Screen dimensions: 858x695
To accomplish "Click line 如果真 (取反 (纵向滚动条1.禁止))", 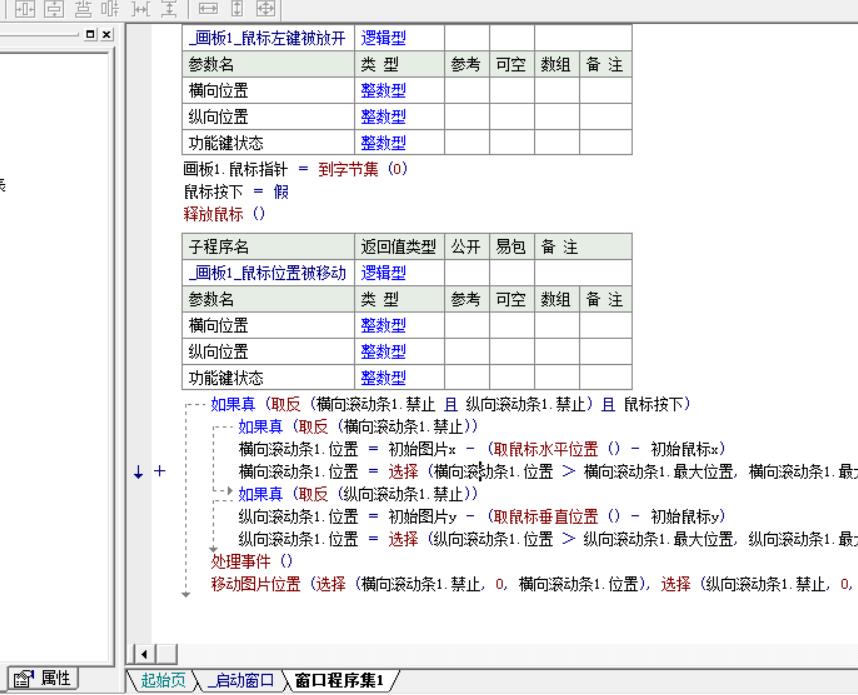I will [358, 494].
